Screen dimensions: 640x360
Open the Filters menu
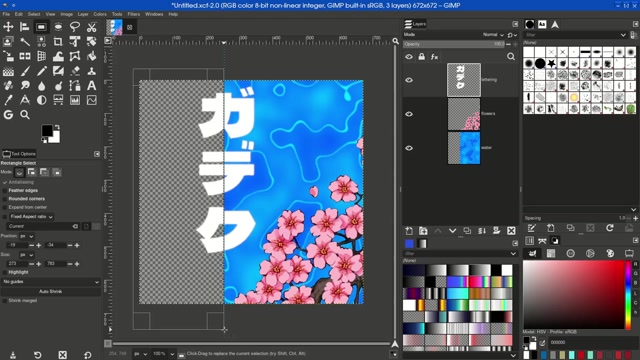133,14
